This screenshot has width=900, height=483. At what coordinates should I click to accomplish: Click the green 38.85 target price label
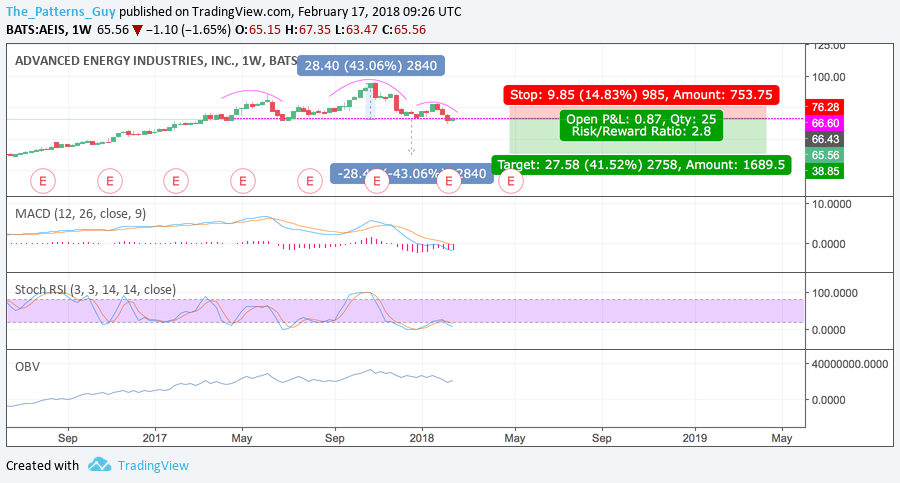click(x=825, y=171)
